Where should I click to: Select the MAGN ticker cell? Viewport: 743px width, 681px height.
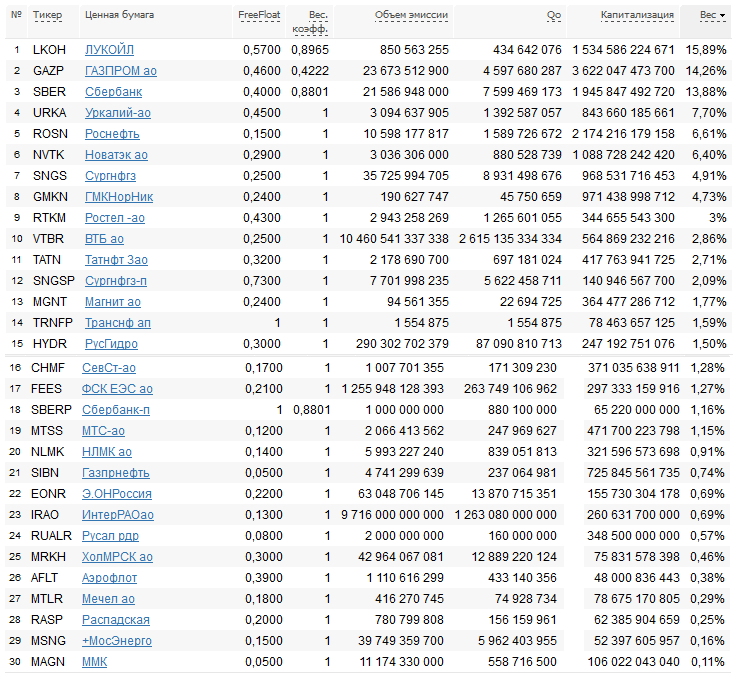coord(47,662)
